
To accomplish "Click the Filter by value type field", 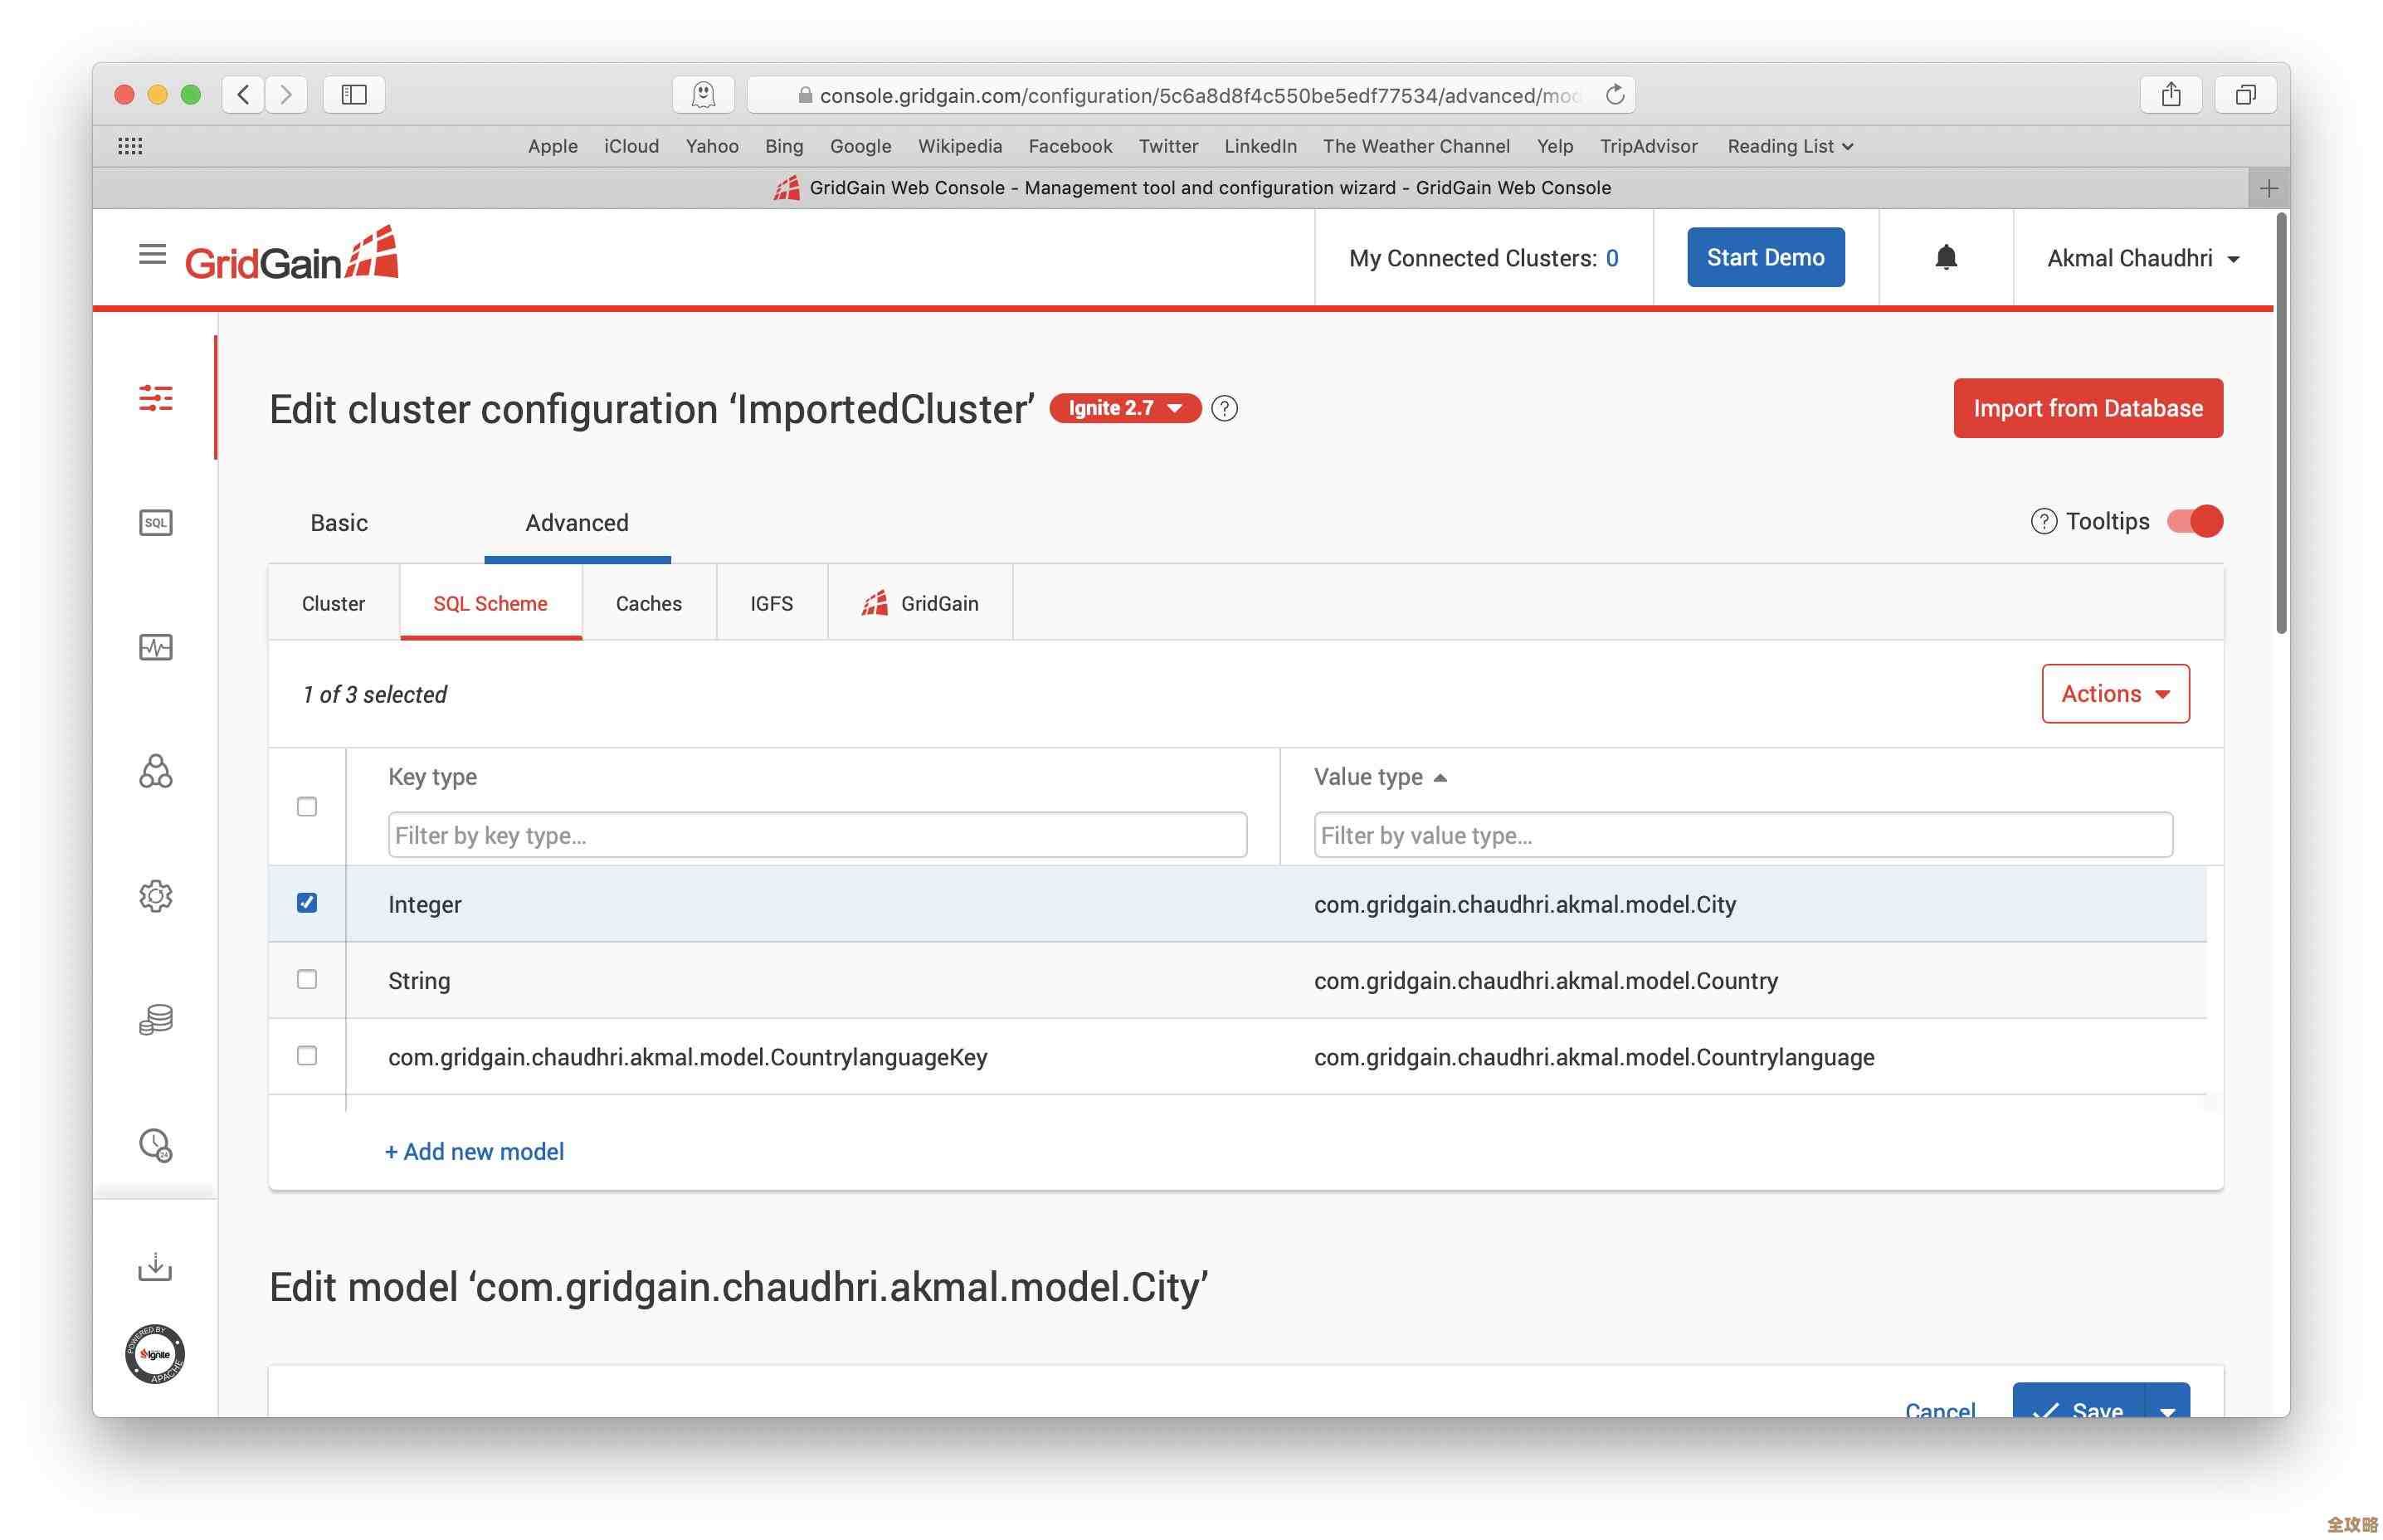I will (1741, 835).
